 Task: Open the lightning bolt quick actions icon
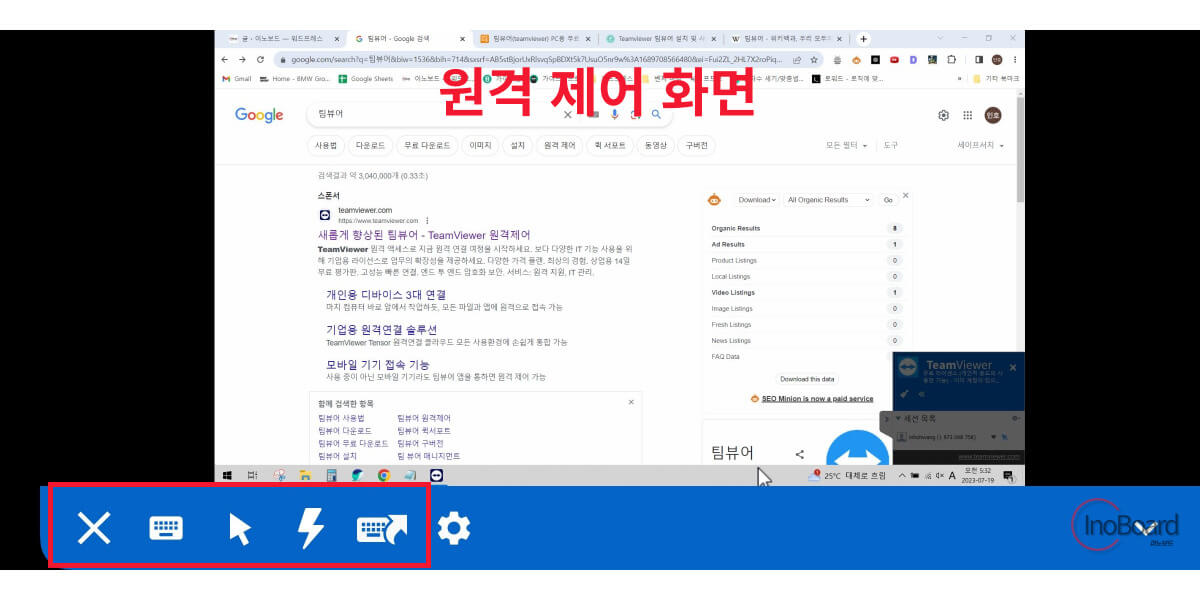click(311, 528)
